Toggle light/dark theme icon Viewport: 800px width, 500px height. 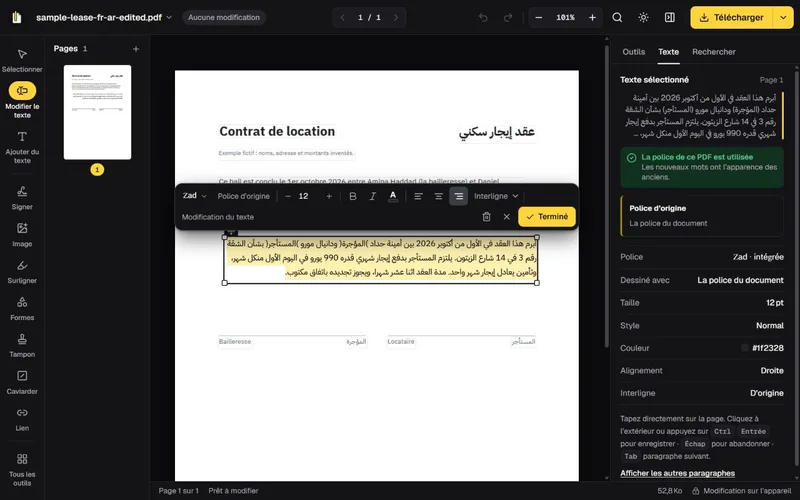pyautogui.click(x=643, y=17)
